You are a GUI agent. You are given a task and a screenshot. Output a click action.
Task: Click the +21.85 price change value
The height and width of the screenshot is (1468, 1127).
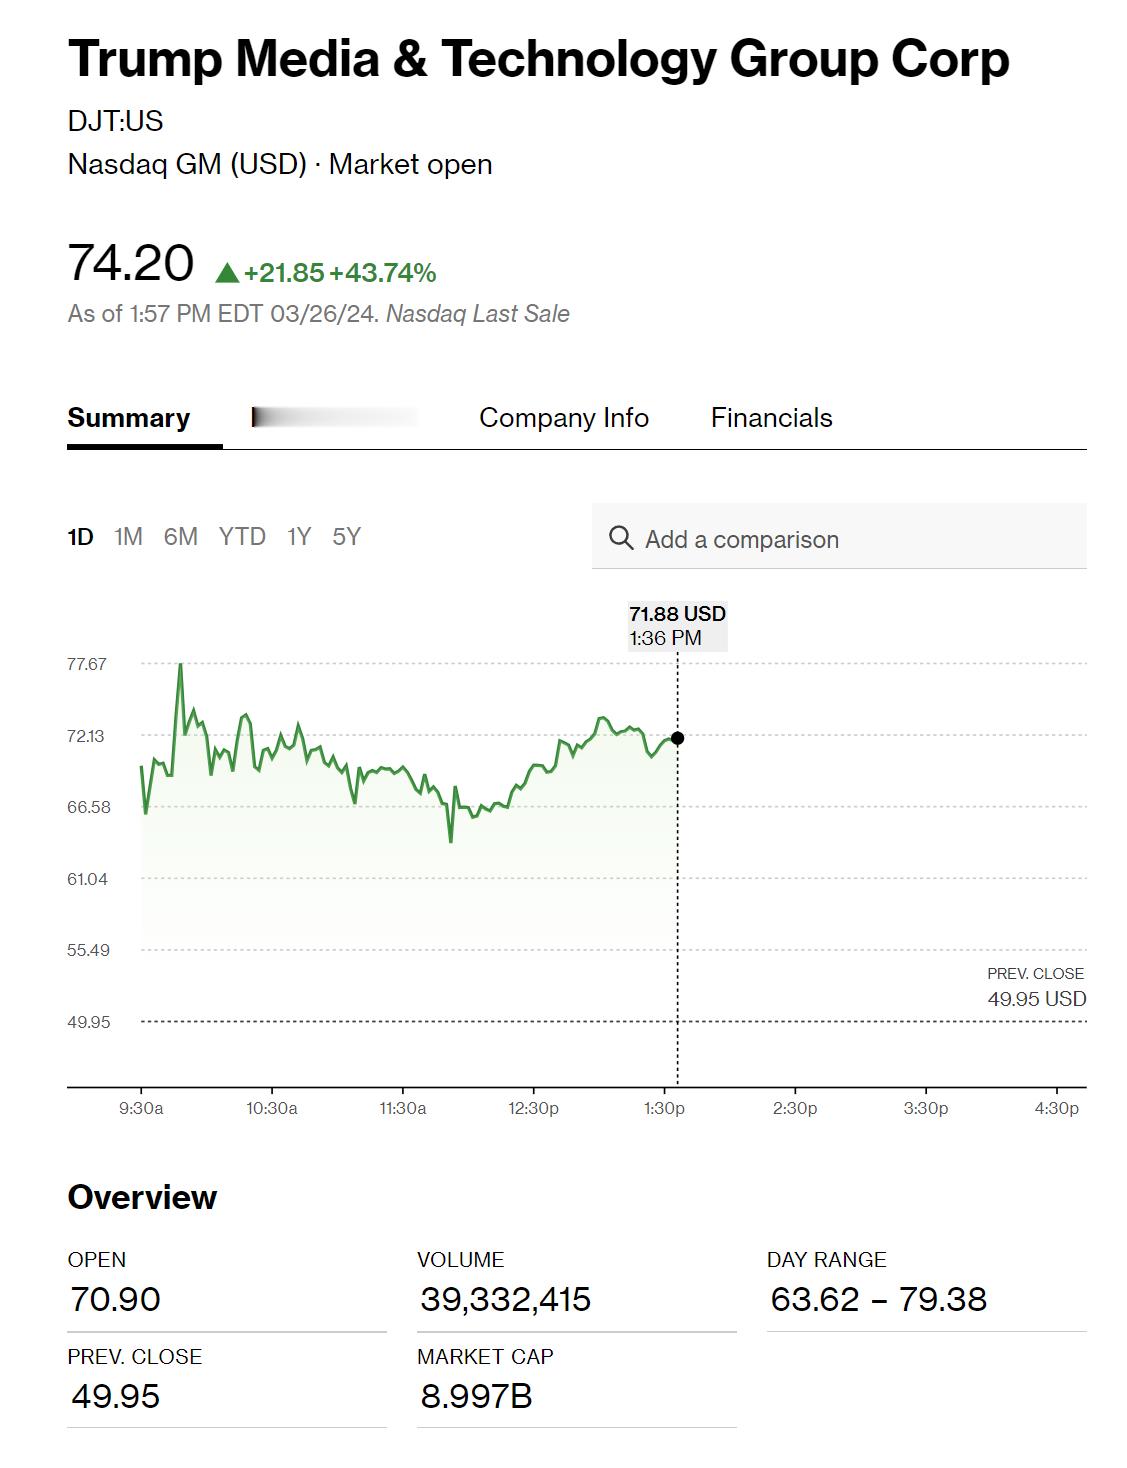pos(284,273)
